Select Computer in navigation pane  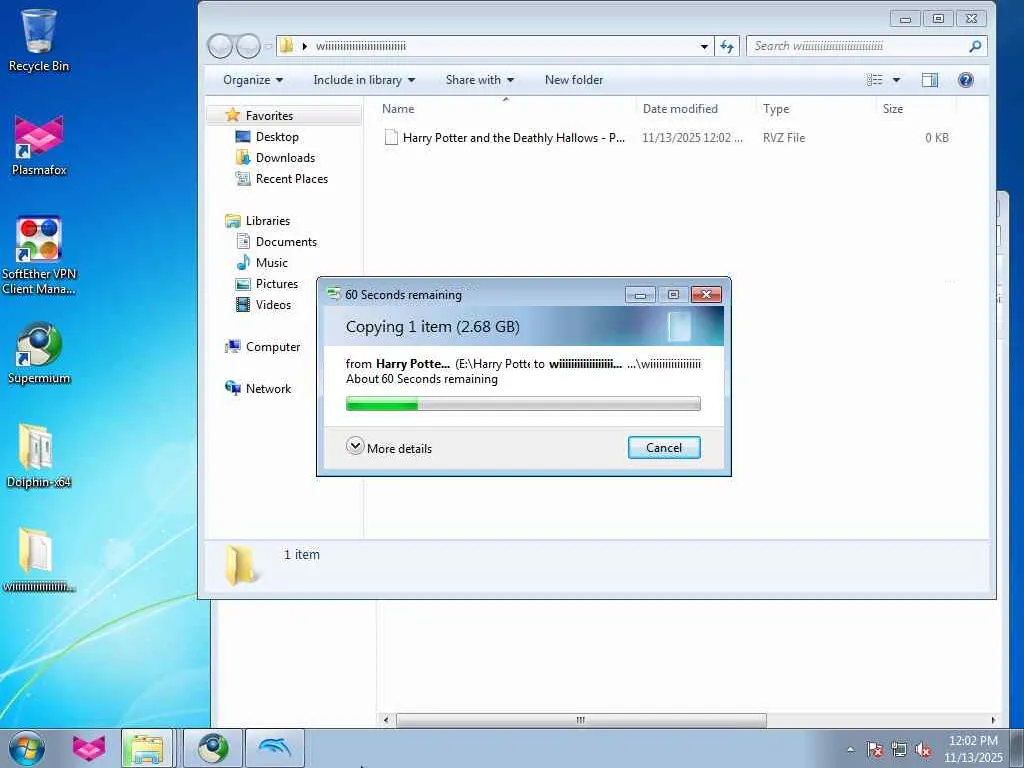point(273,347)
